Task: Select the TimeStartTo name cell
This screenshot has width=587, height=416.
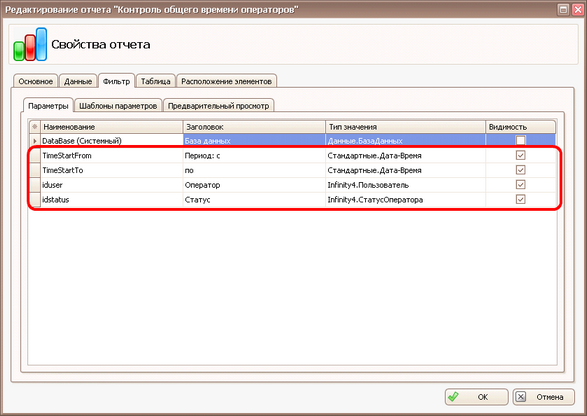Action: pyautogui.click(x=112, y=170)
